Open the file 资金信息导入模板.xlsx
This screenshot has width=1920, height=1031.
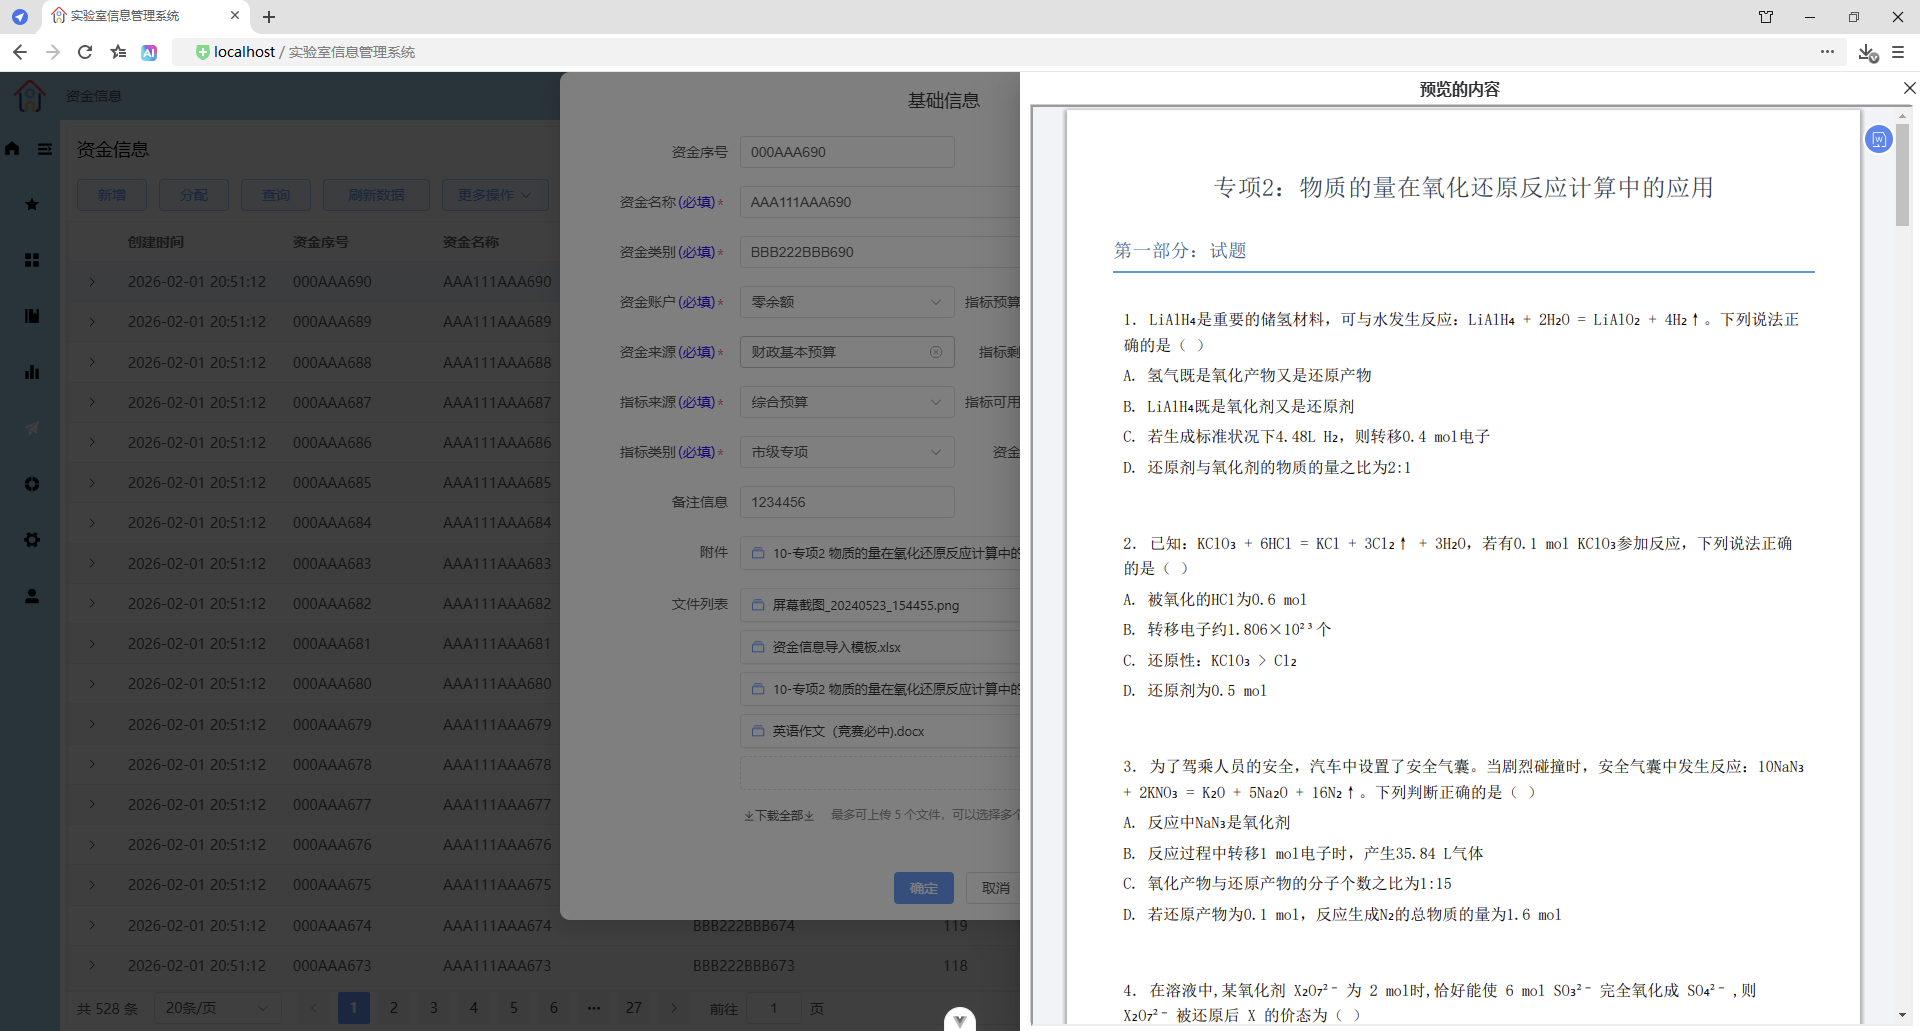(x=836, y=647)
